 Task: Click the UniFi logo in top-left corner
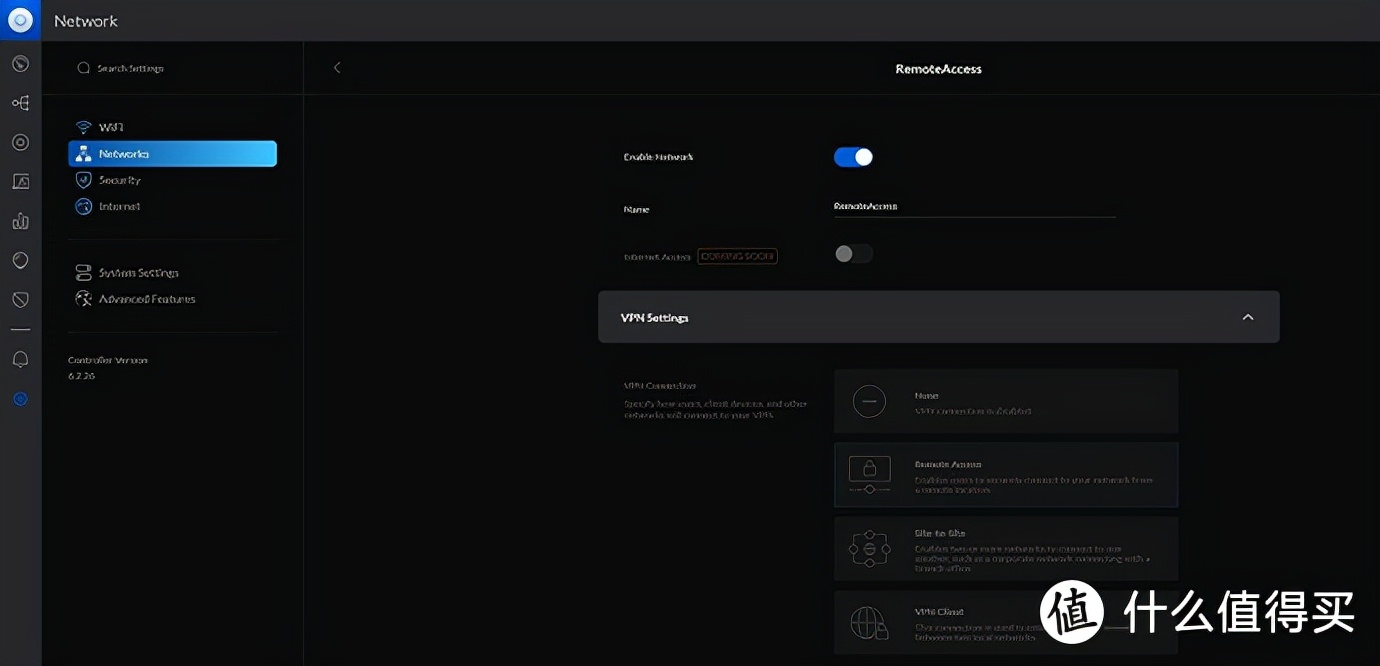tap(20, 20)
